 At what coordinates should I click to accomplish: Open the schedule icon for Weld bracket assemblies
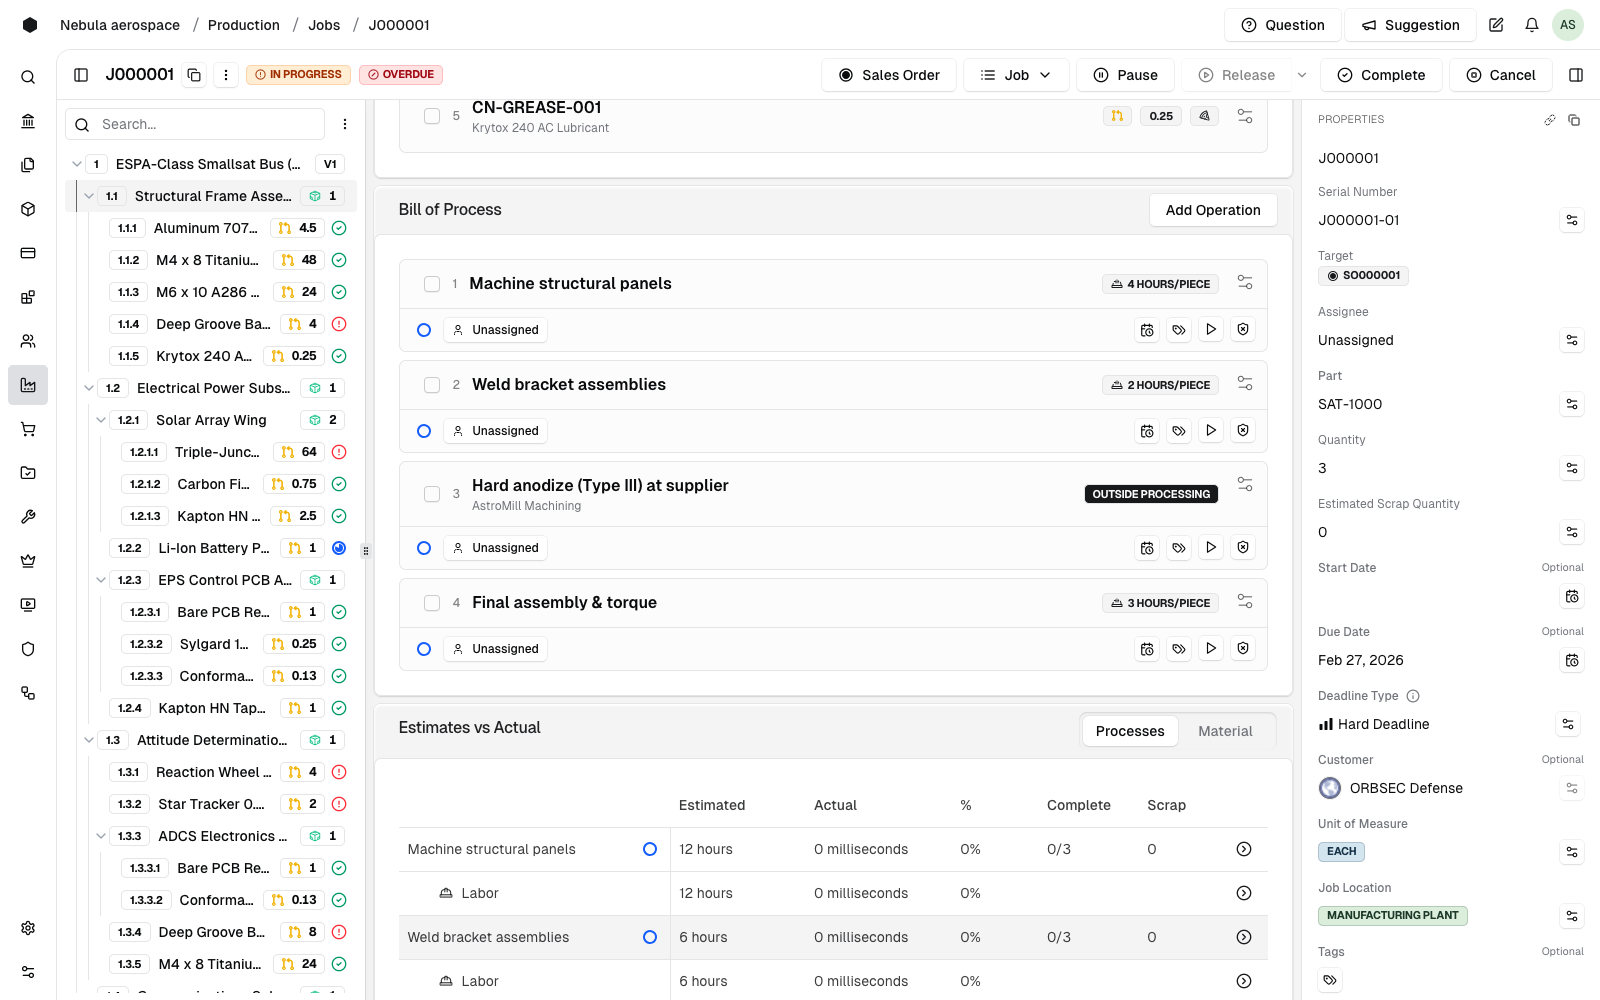pos(1147,431)
